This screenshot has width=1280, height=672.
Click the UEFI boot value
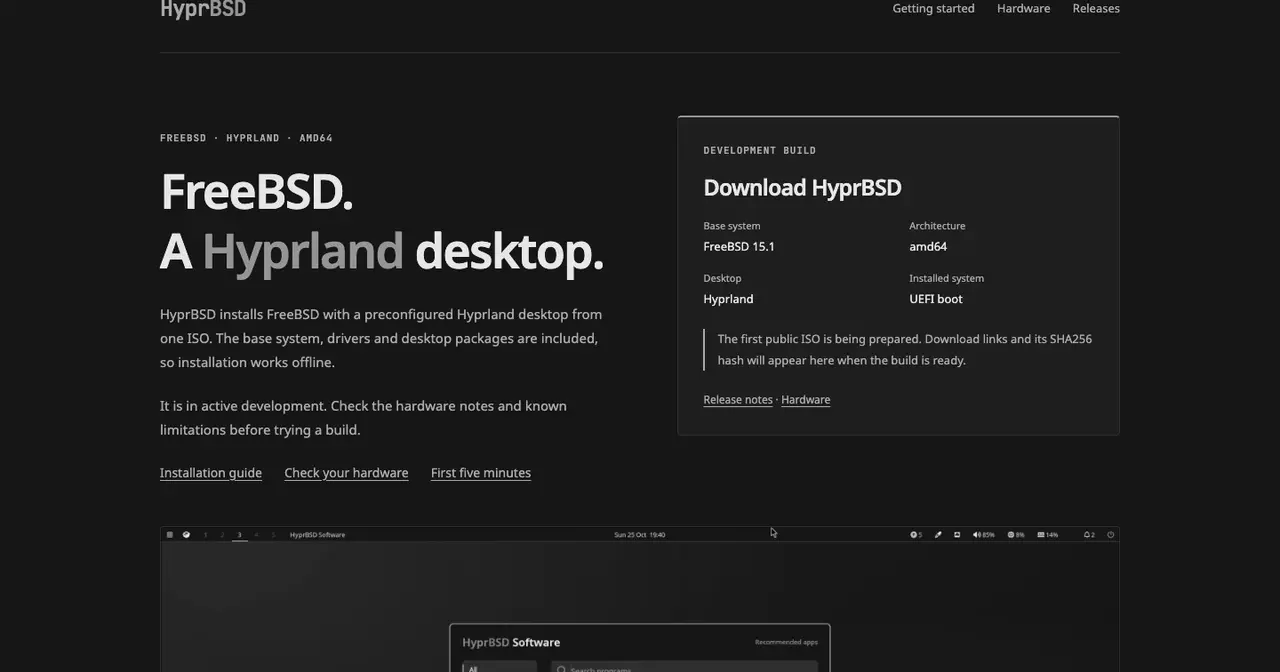(936, 299)
